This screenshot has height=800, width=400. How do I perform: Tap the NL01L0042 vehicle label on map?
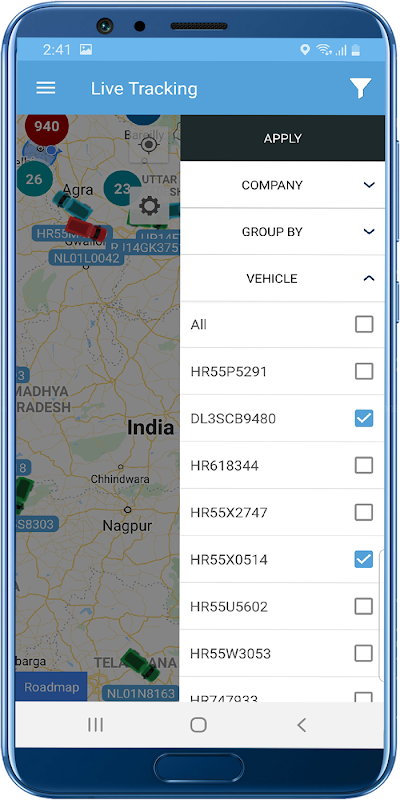pyautogui.click(x=87, y=258)
